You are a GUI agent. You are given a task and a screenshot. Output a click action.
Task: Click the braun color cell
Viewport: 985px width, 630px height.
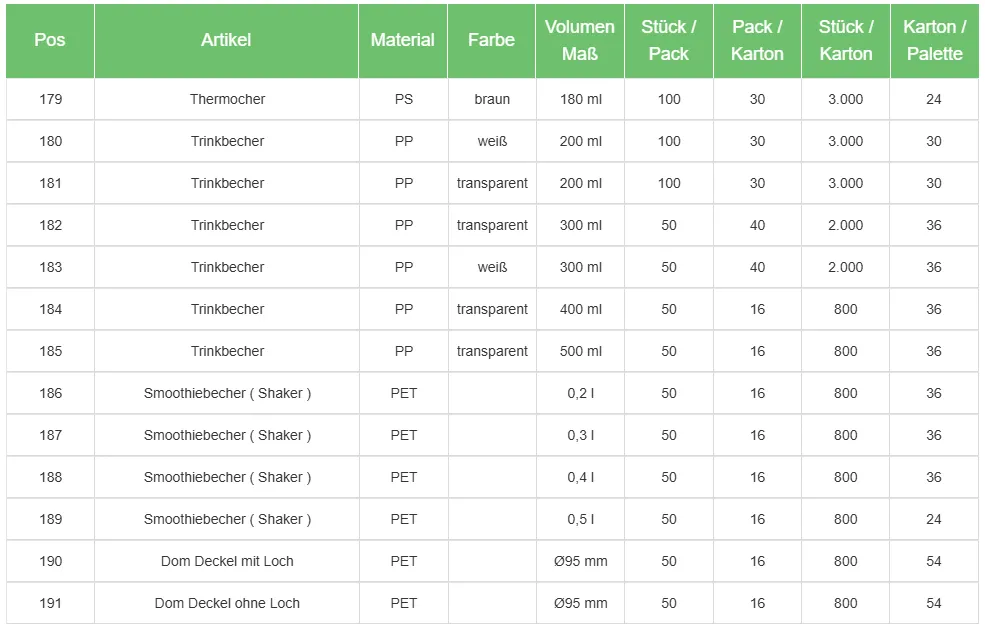[x=492, y=99]
